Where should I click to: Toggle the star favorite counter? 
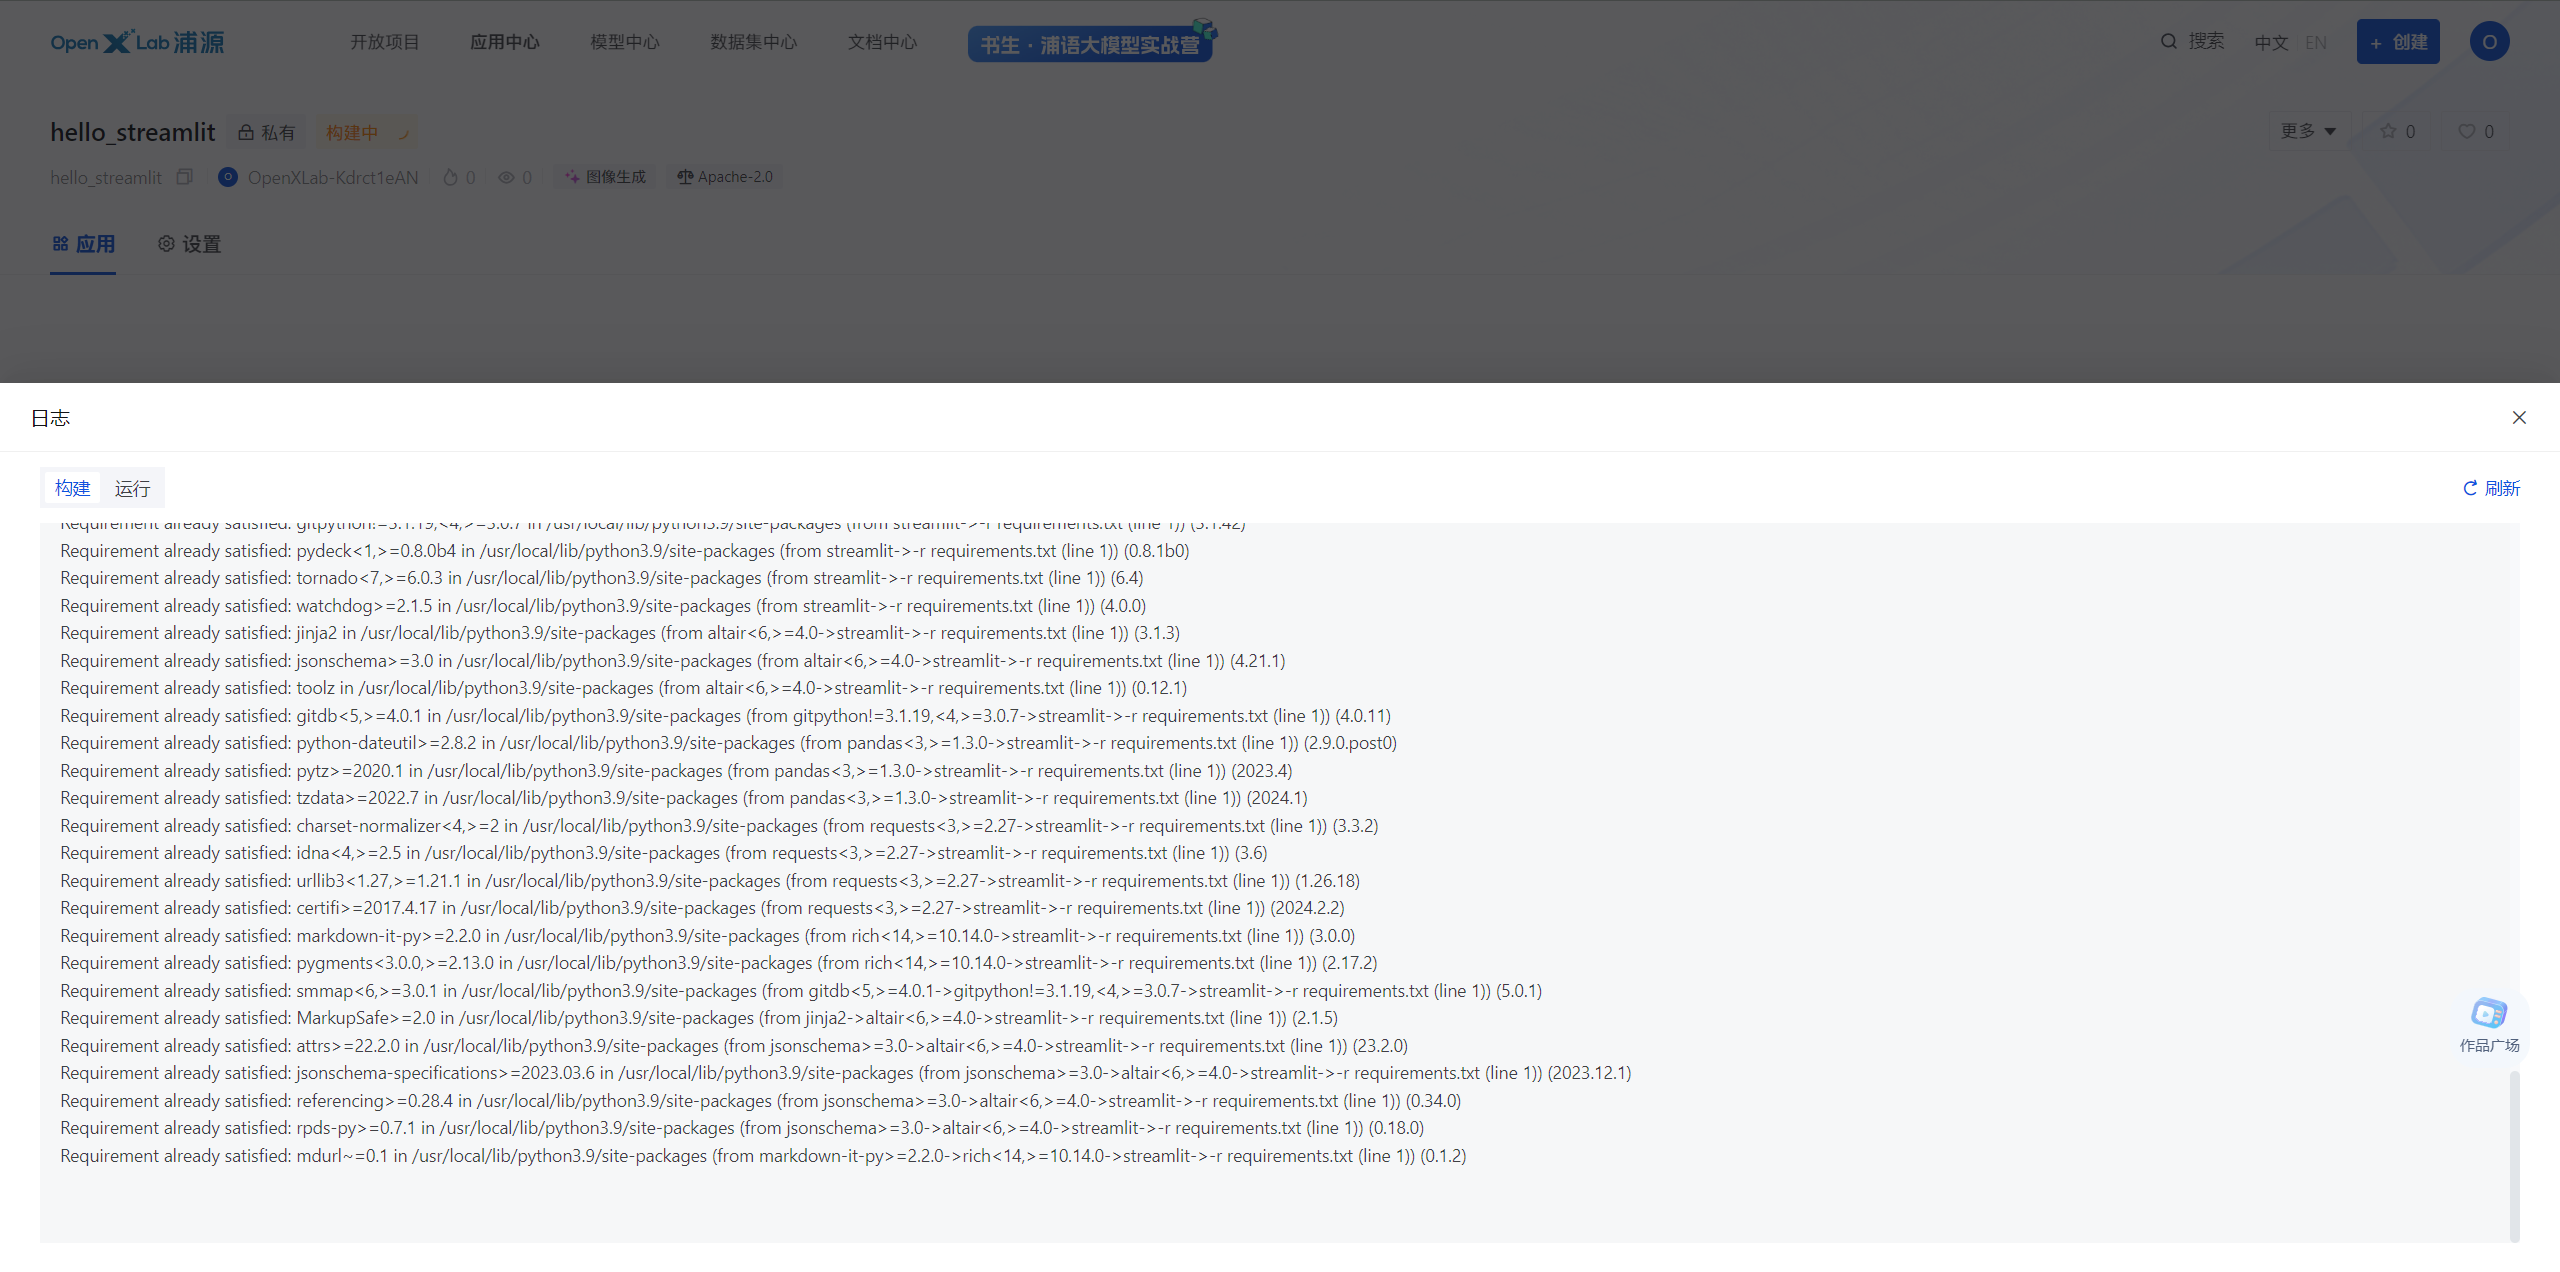coord(2397,131)
